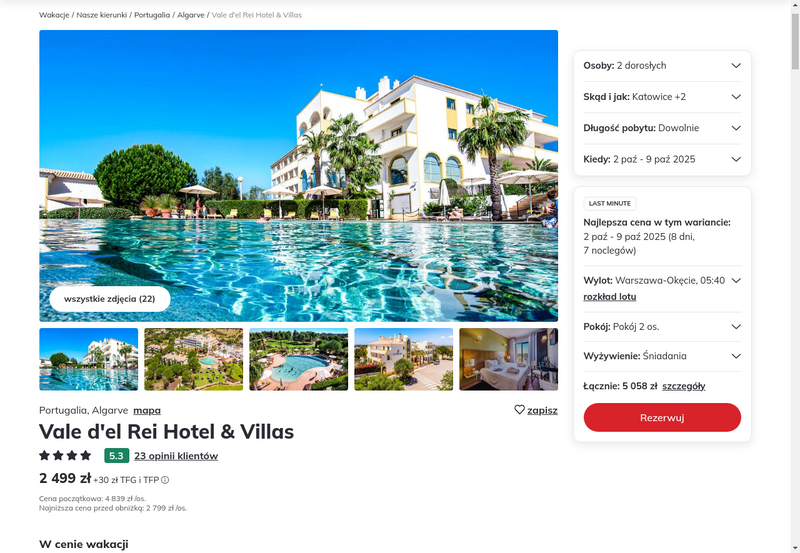Open the rozkład lotu link
Screen dimensions: 800x553
[x=610, y=297]
